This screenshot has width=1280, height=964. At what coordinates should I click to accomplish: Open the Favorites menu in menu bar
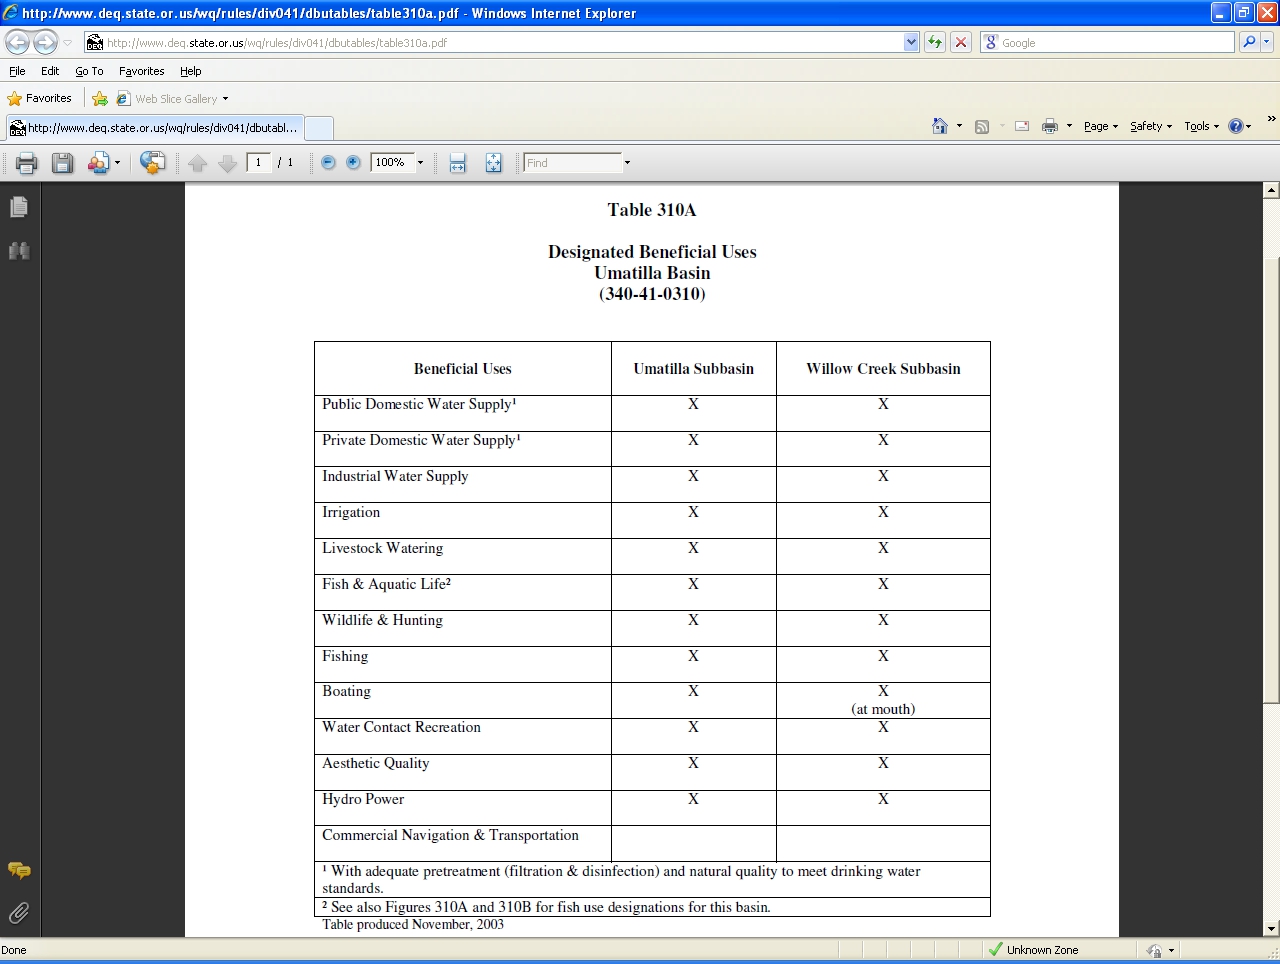(141, 71)
